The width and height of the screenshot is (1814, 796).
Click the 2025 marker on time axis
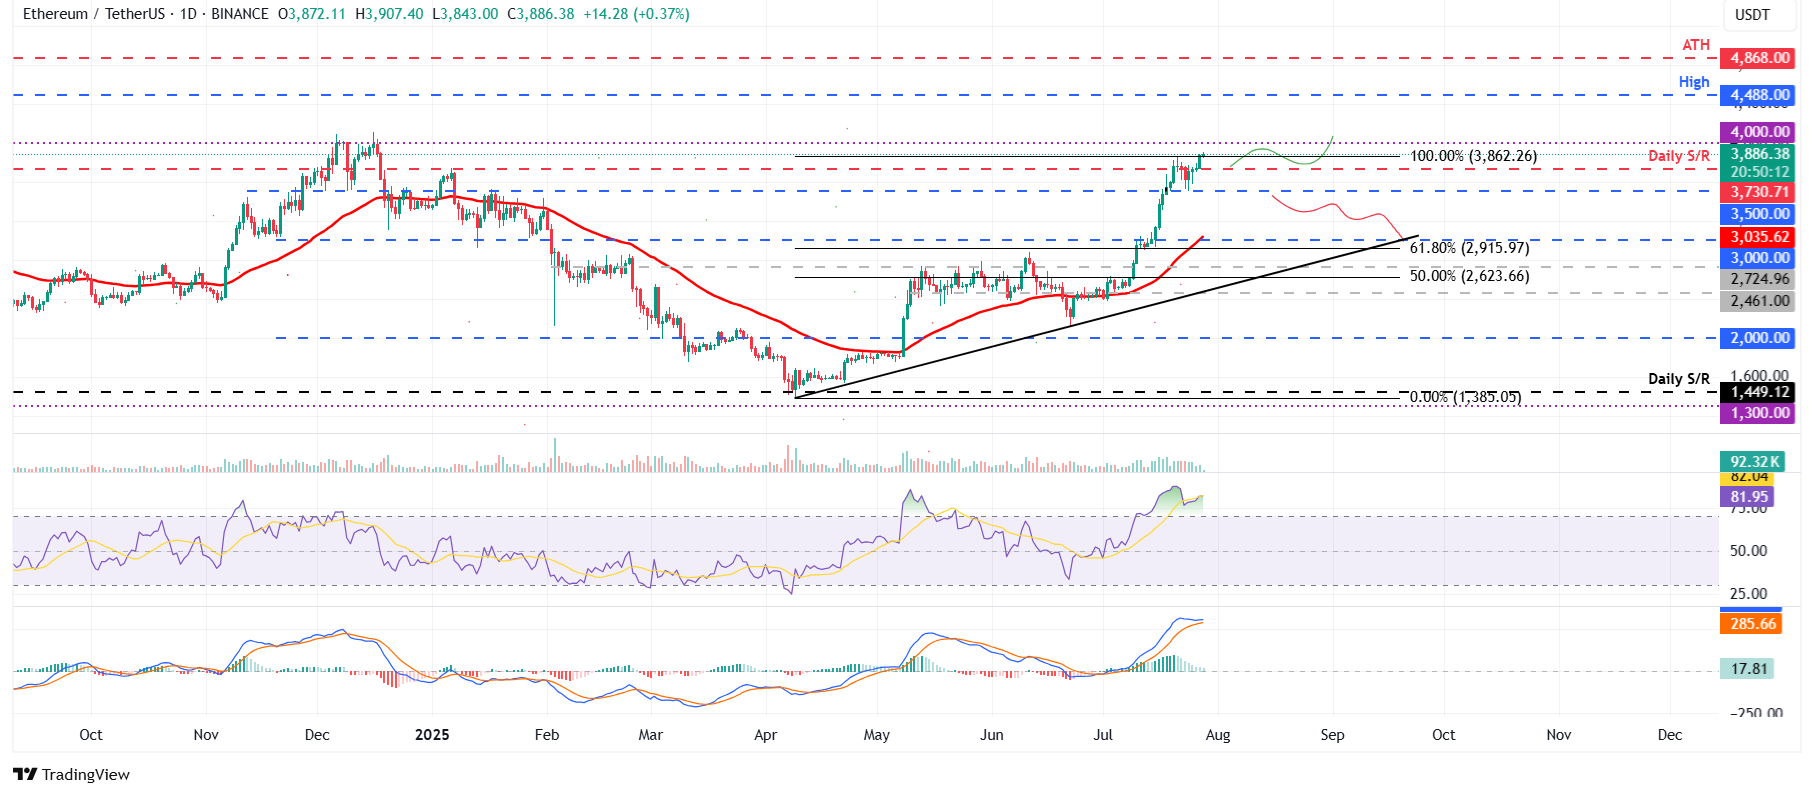click(432, 735)
